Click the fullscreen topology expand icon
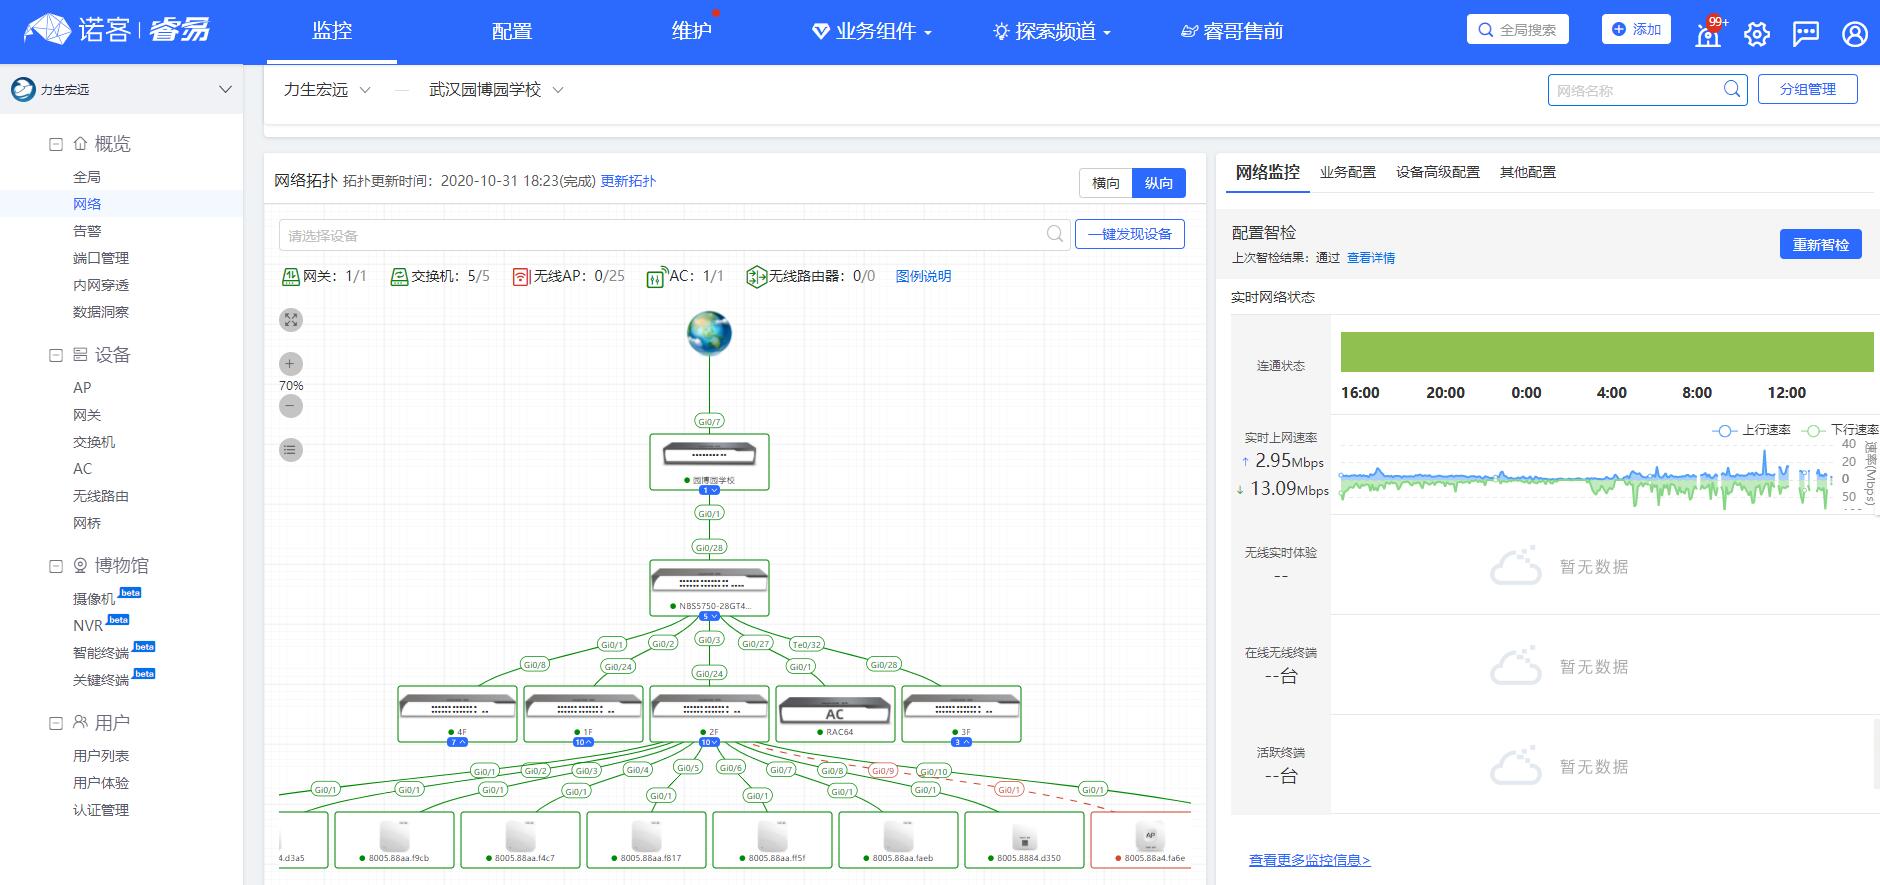Image resolution: width=1880 pixels, height=885 pixels. point(290,320)
